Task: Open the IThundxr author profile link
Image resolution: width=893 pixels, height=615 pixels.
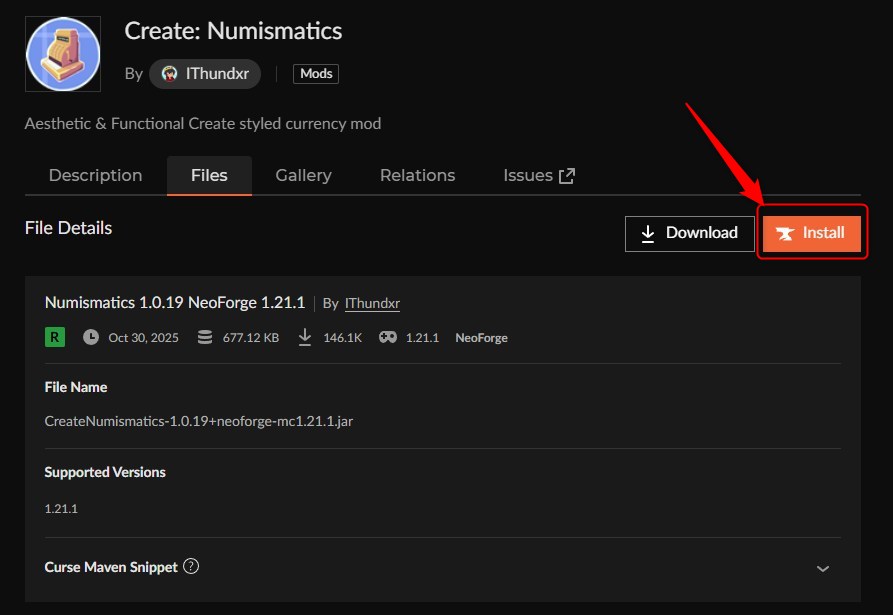Action: point(371,303)
